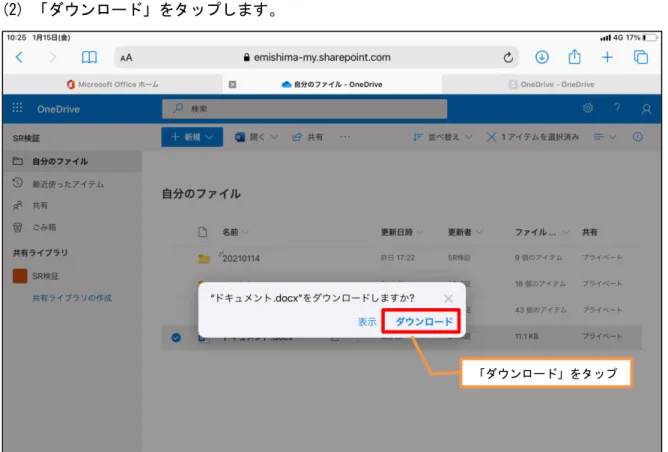Viewport: 668px width, 452px height.
Task: Sort by 更新者 column header
Action: (x=465, y=232)
